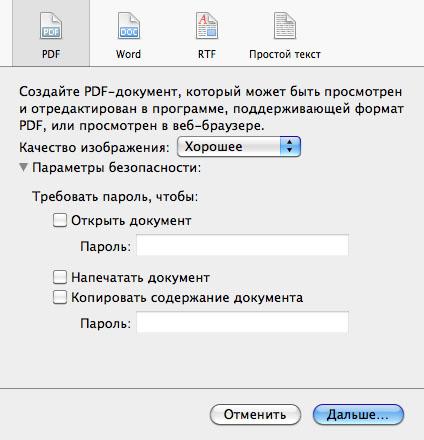
Task: Pick the RTF format icon
Action: (207, 26)
